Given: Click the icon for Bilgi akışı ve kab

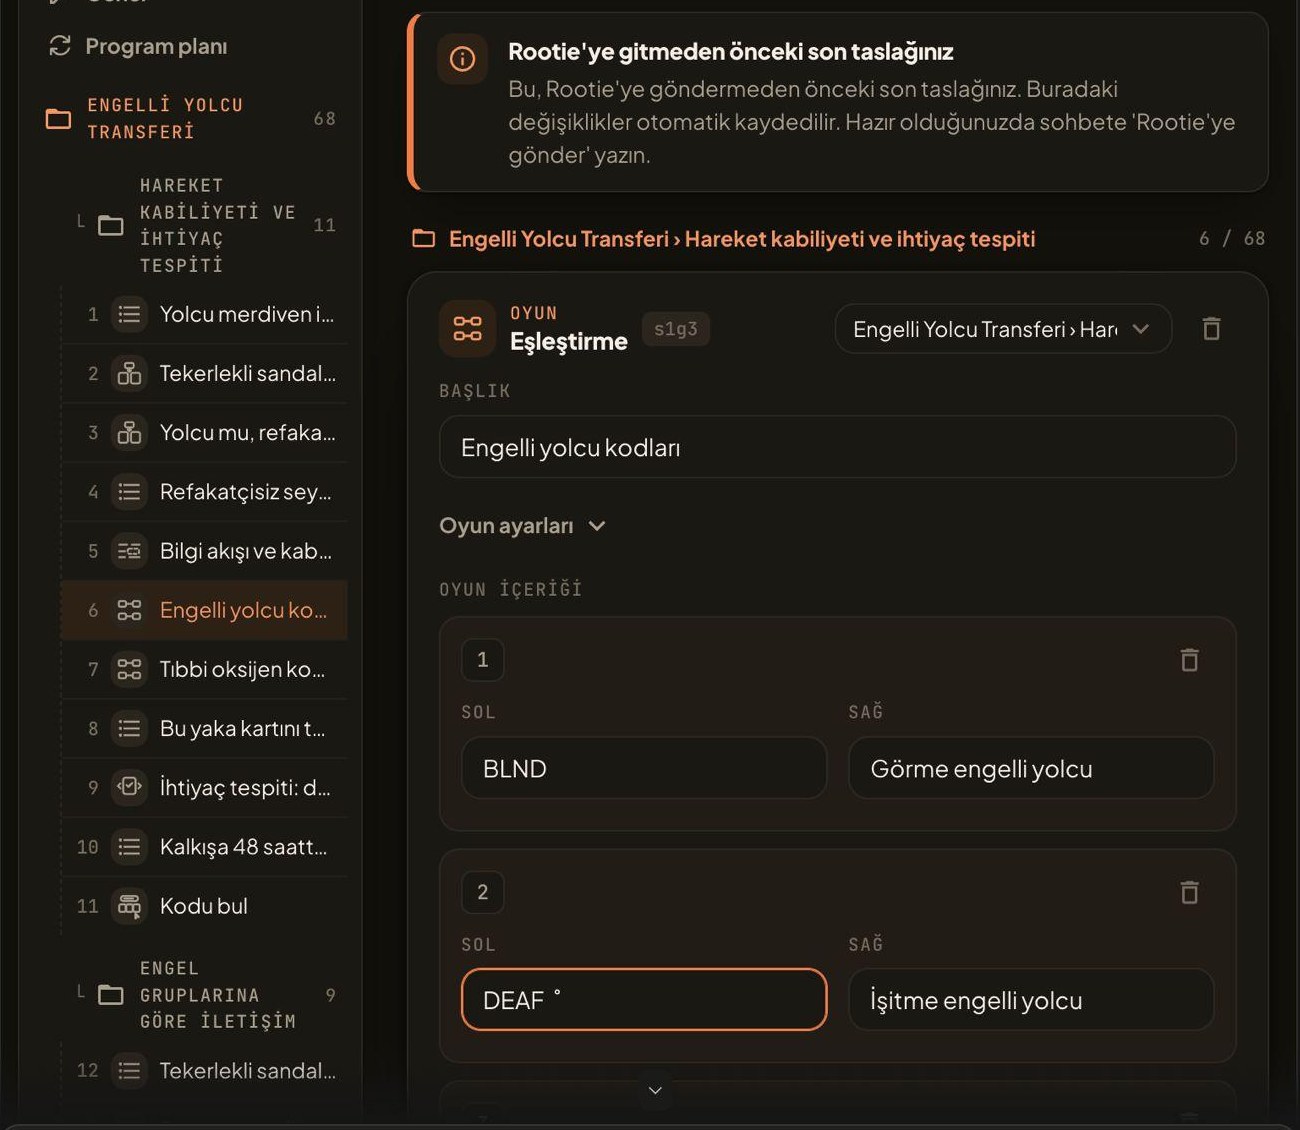Looking at the screenshot, I should point(129,551).
